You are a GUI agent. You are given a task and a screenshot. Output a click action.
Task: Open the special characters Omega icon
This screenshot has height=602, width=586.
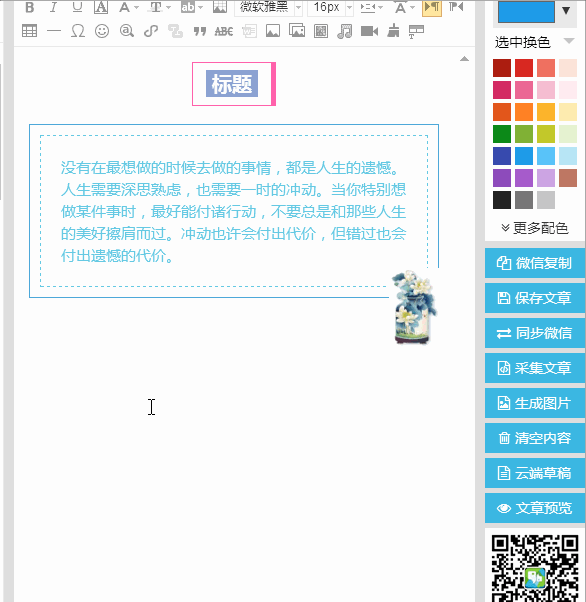click(x=78, y=31)
